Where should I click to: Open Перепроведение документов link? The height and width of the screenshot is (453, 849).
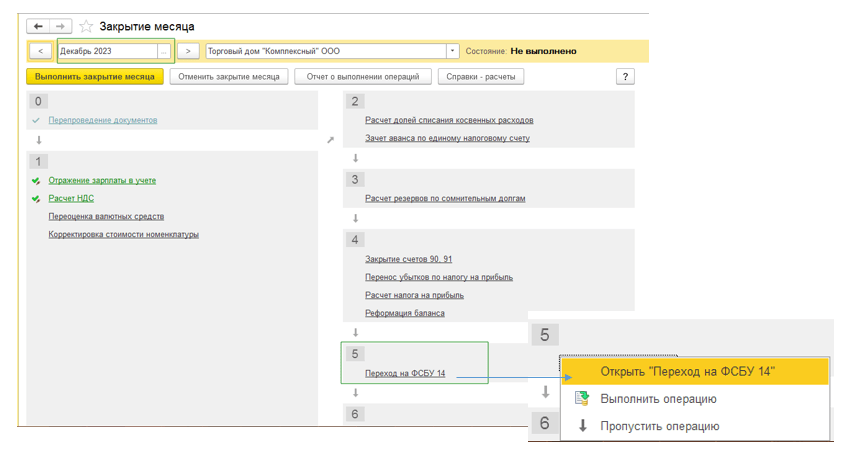(103, 120)
